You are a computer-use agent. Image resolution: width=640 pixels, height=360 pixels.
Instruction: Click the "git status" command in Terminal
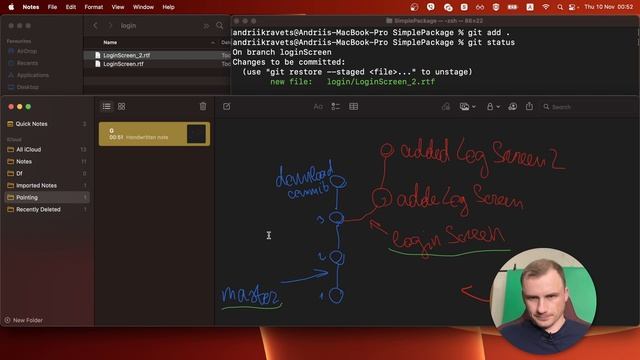(491, 42)
